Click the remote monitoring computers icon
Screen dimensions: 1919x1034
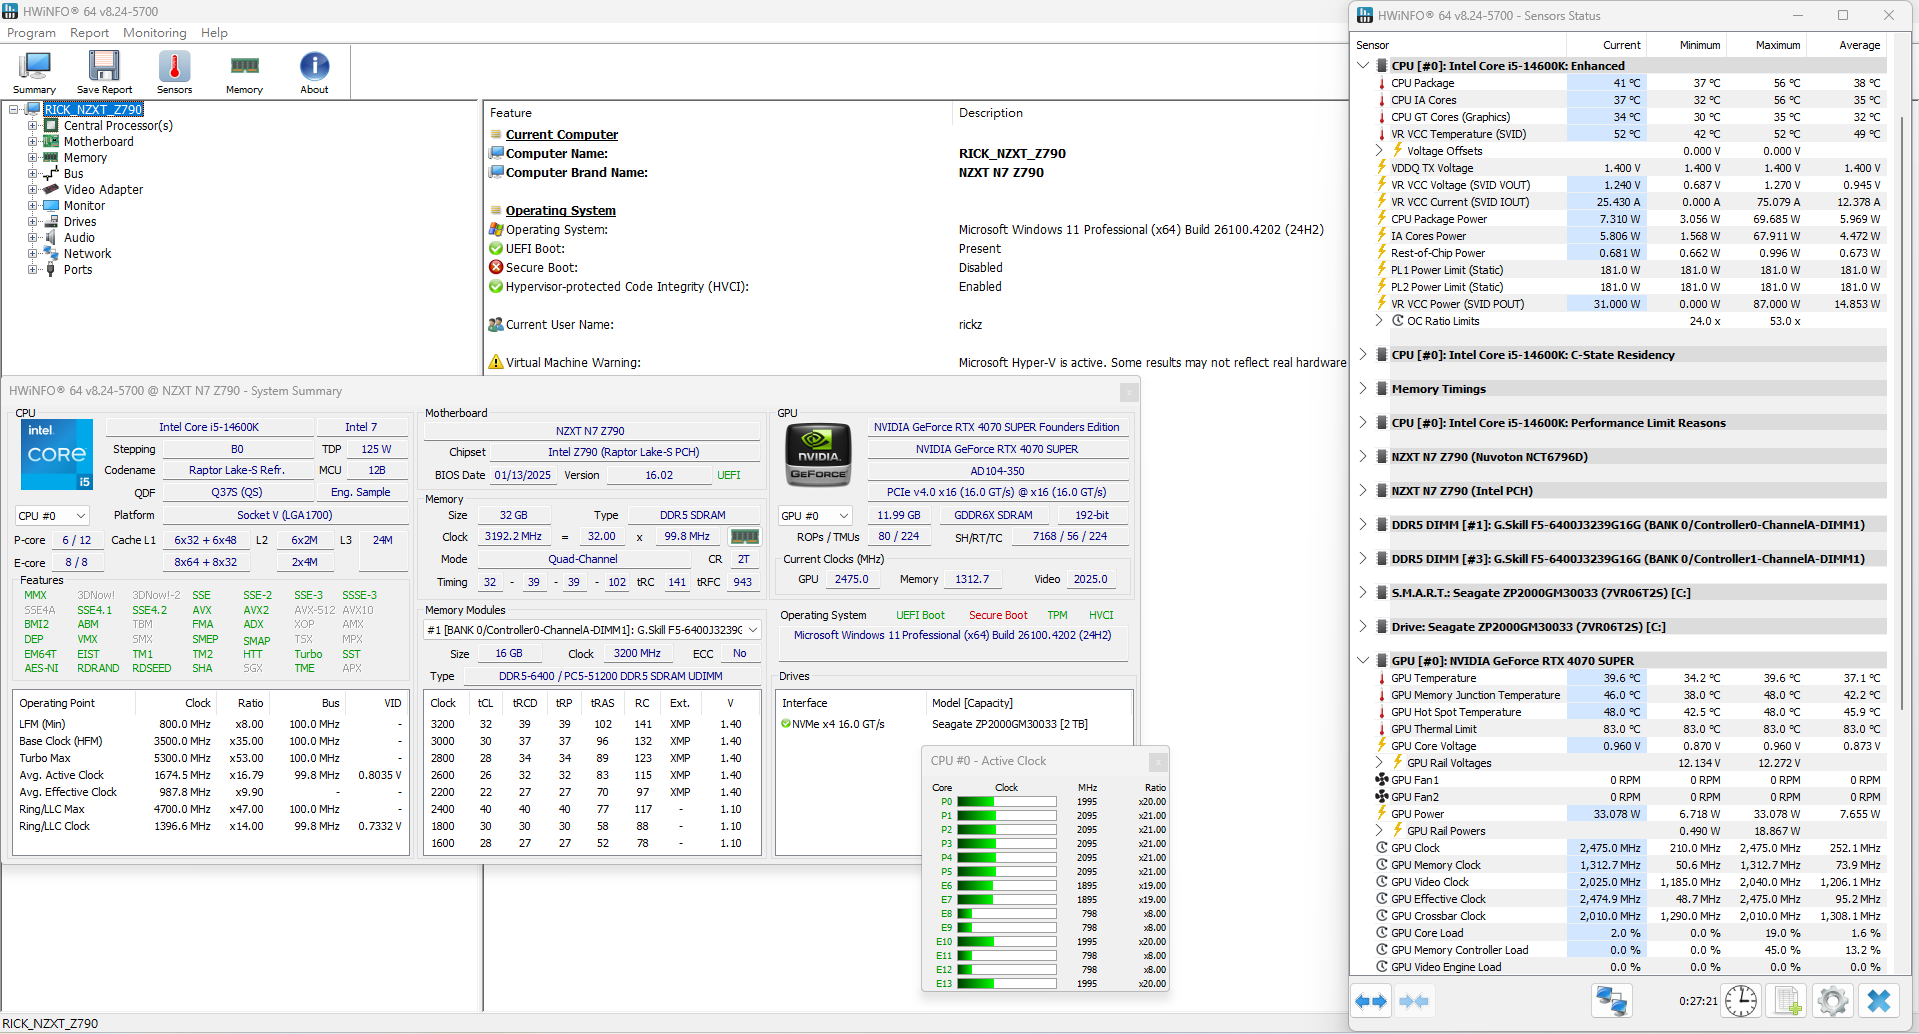(x=1611, y=1001)
